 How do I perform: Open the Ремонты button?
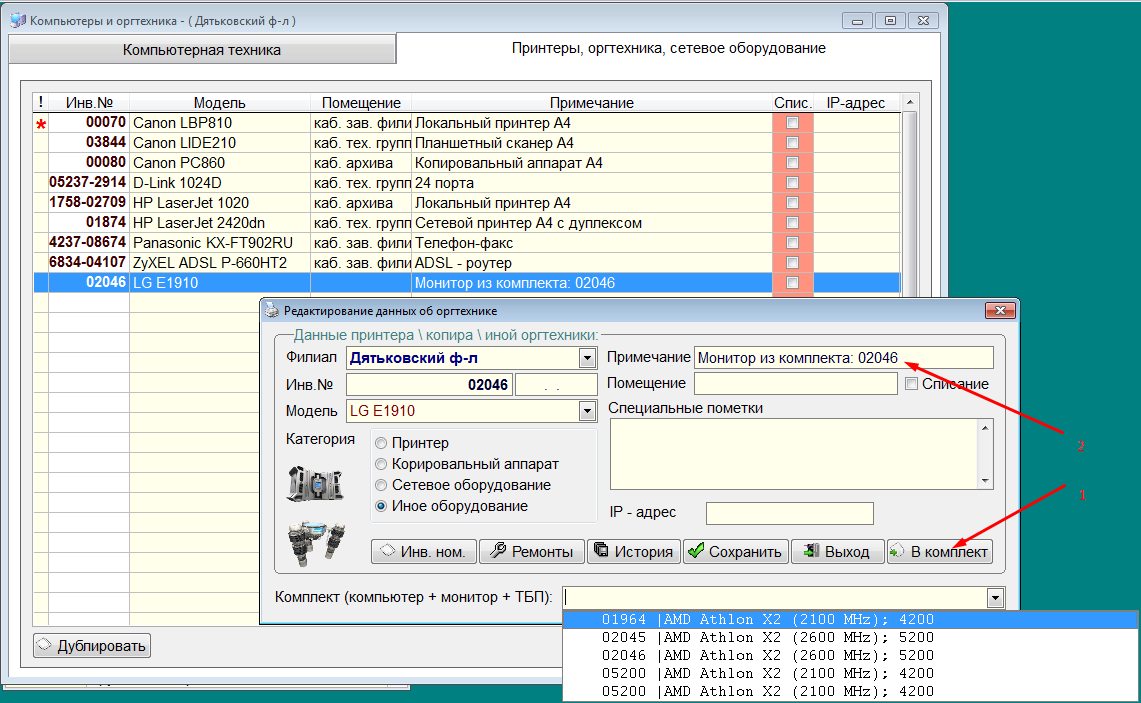point(531,552)
